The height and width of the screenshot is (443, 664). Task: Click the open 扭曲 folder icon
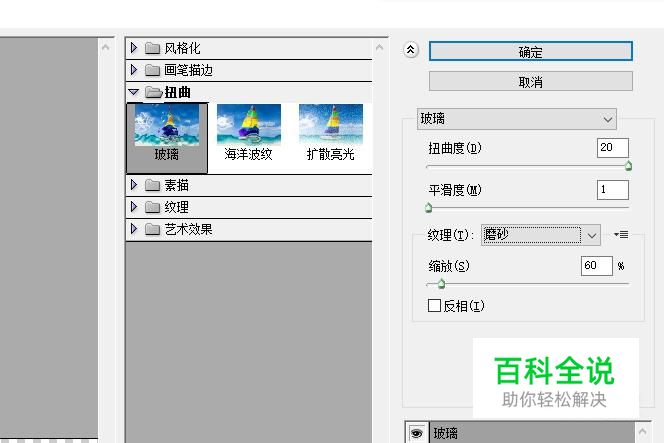coord(153,92)
